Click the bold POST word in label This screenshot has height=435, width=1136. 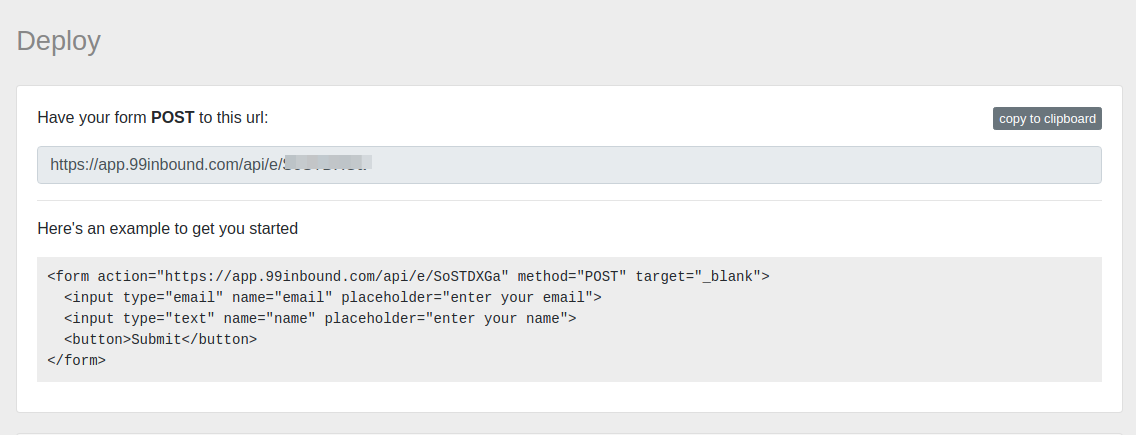pos(172,118)
